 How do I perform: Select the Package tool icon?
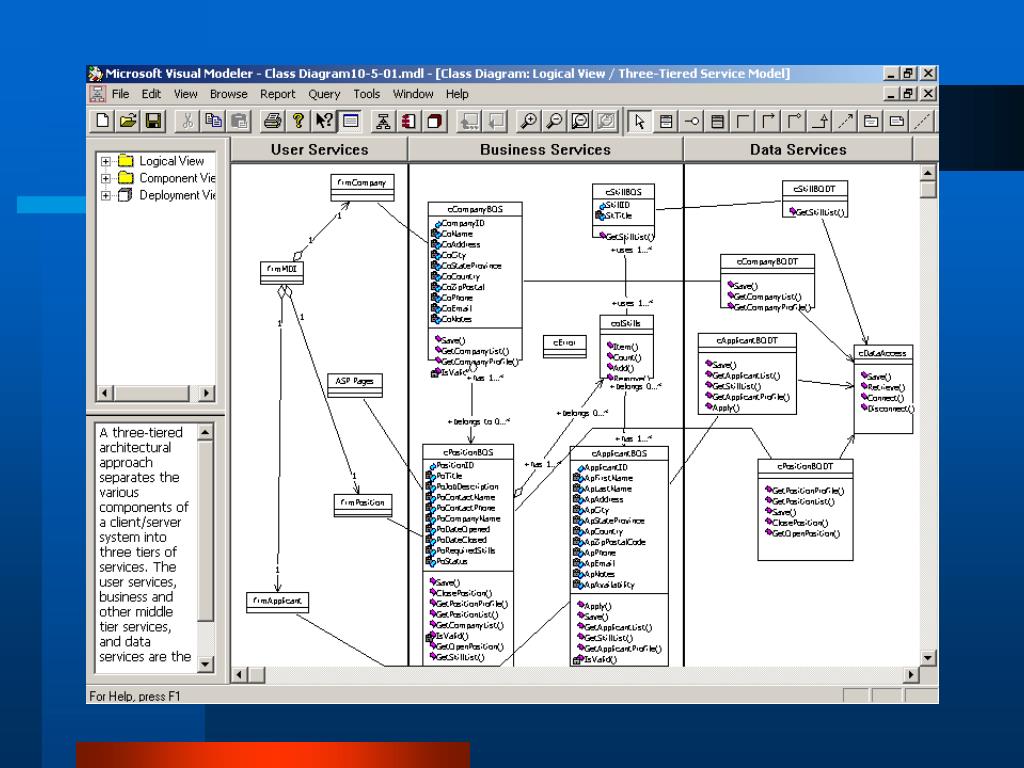[x=871, y=121]
